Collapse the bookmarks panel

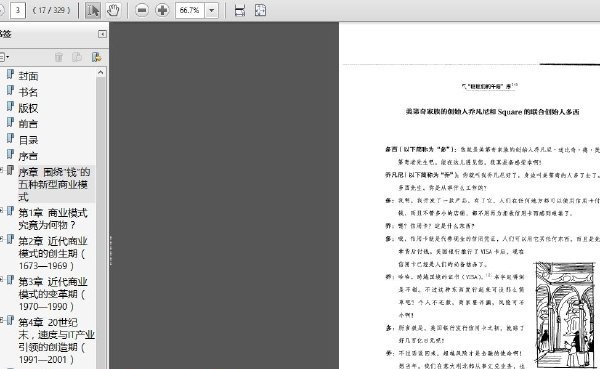coord(102,34)
